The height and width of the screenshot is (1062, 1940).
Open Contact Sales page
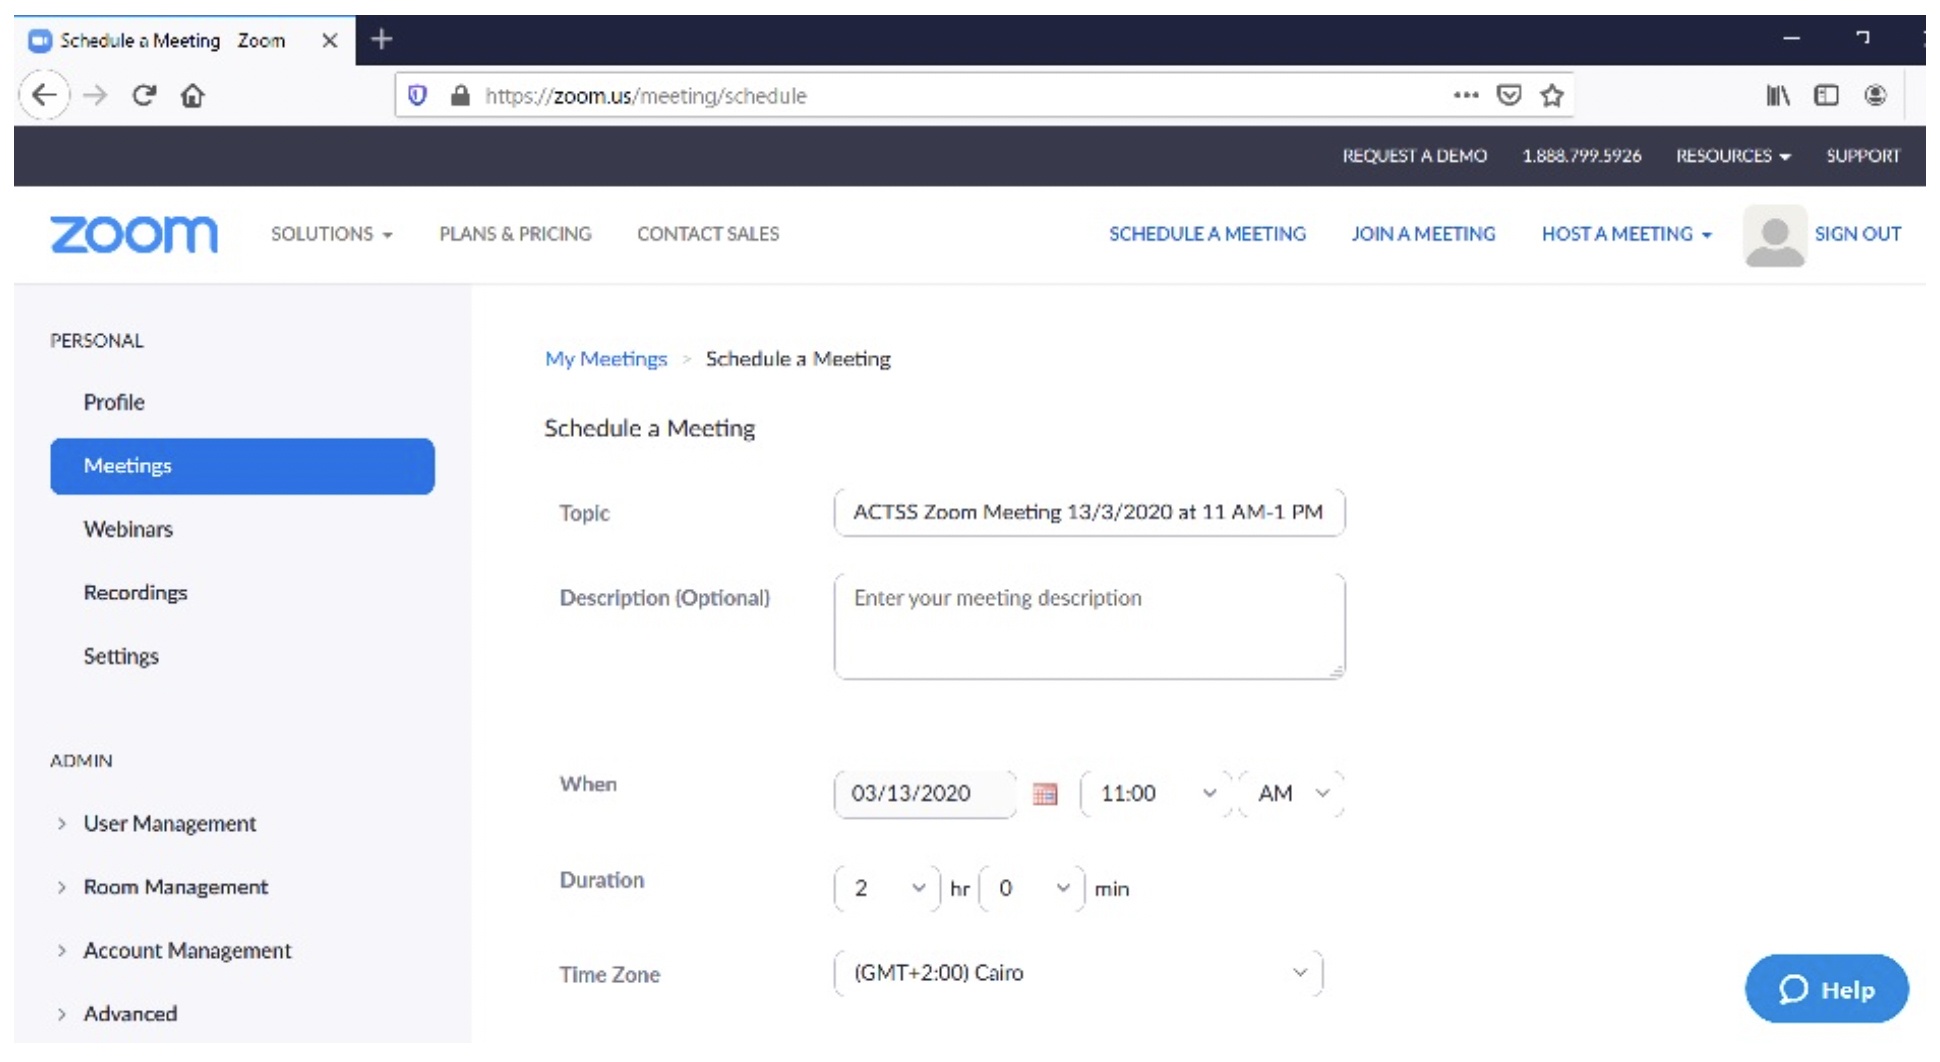pyautogui.click(x=708, y=234)
